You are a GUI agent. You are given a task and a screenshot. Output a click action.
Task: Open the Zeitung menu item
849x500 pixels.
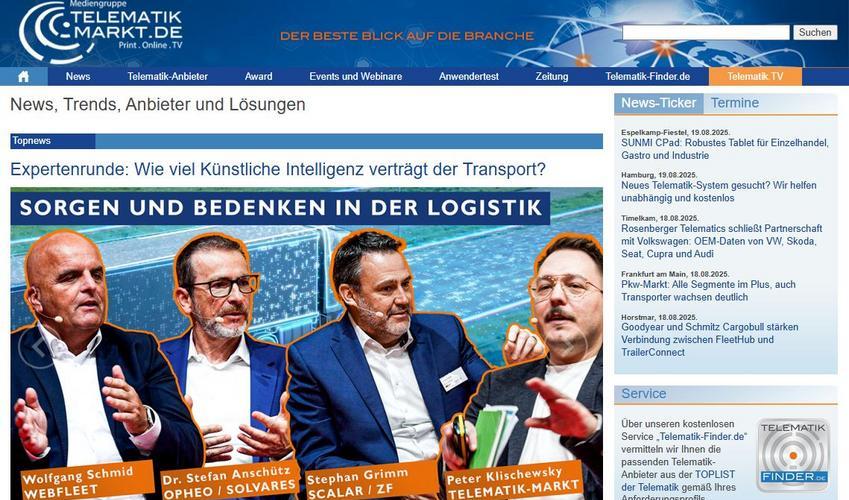click(x=552, y=76)
